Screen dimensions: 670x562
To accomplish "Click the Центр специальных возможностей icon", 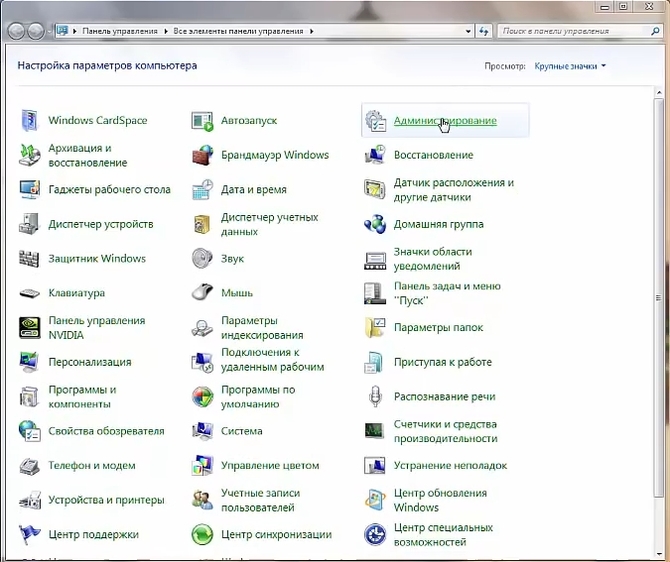I will coord(375,535).
